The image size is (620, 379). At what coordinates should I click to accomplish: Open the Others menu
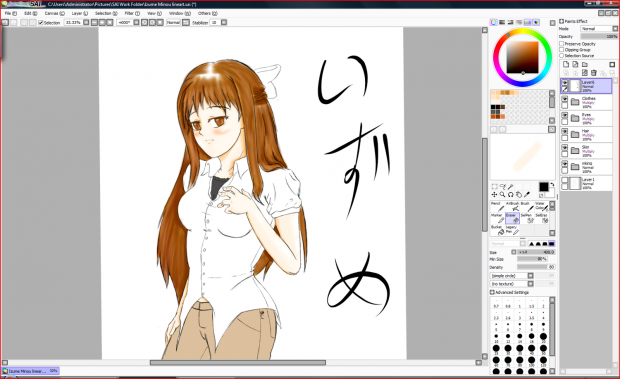(207, 13)
